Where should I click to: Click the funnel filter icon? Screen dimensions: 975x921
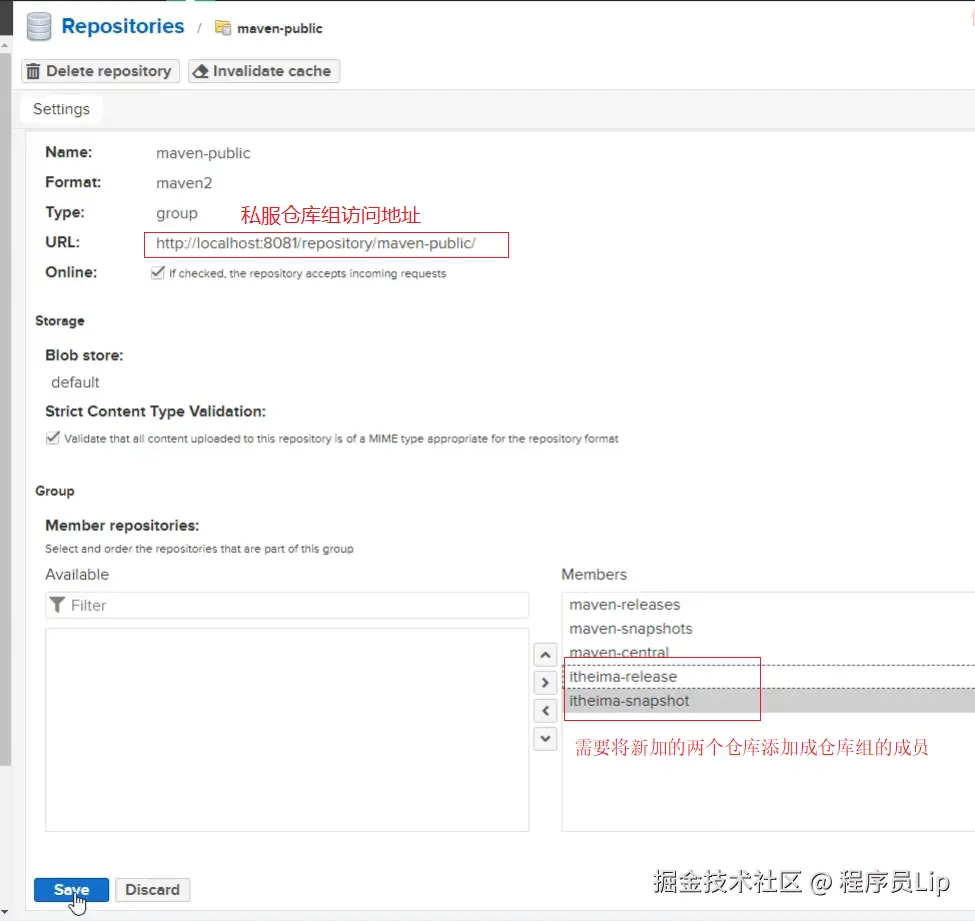click(x=57, y=604)
